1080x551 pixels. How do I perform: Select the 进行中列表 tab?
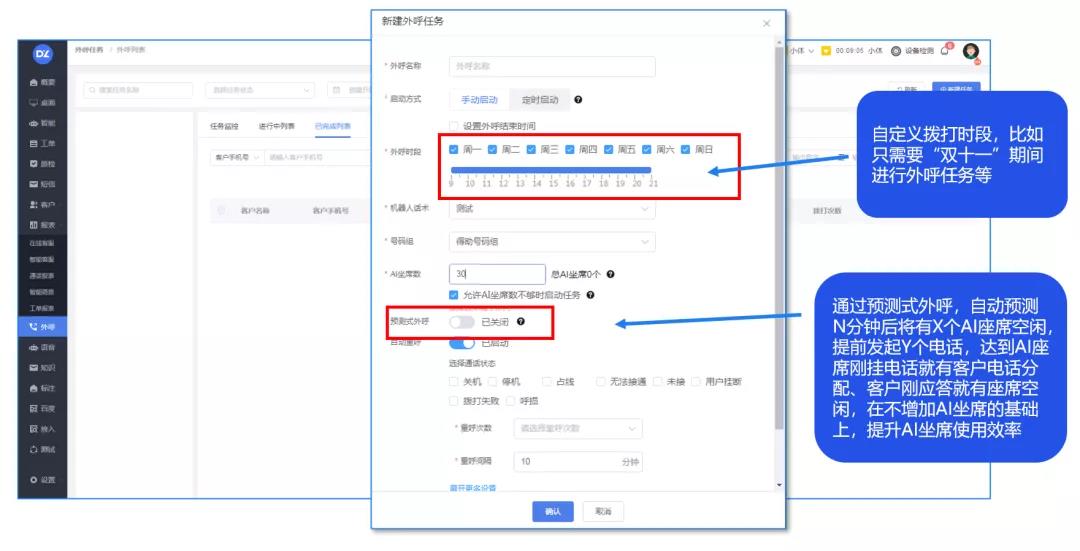pos(276,127)
